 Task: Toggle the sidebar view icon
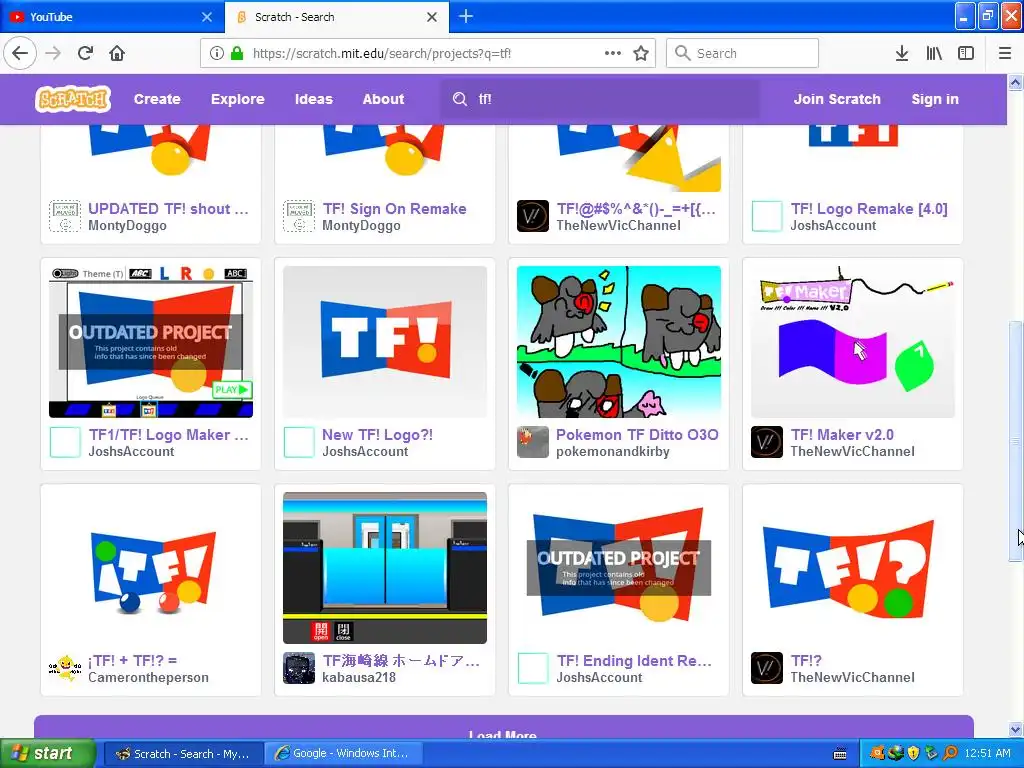966,53
